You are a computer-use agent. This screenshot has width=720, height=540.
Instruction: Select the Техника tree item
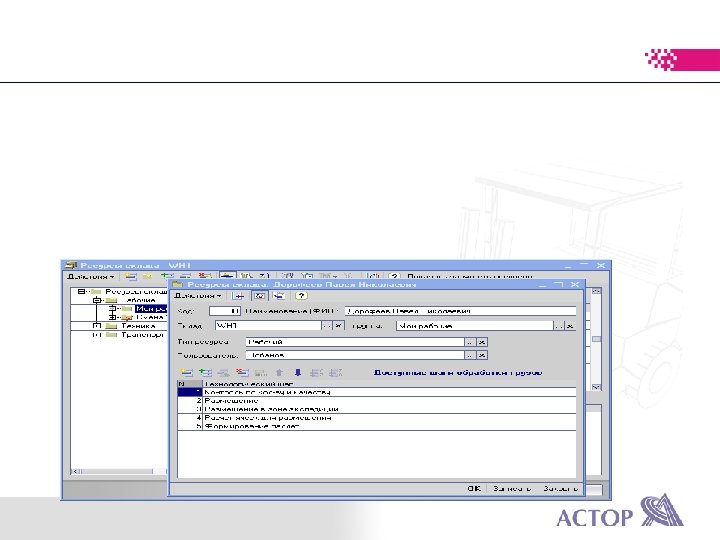[138, 326]
